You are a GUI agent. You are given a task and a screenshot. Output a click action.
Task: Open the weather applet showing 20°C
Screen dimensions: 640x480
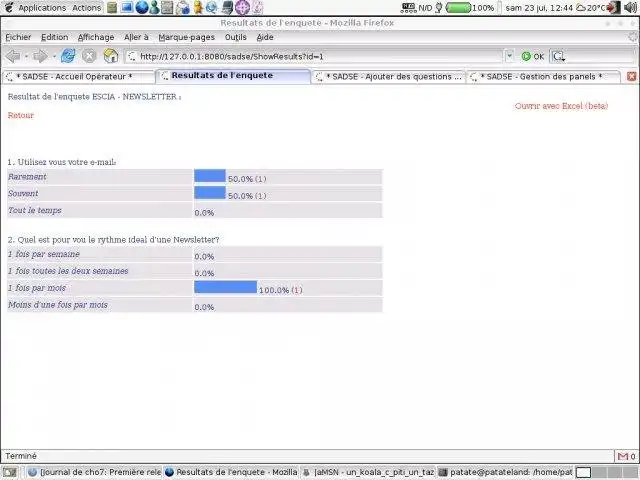point(591,7)
